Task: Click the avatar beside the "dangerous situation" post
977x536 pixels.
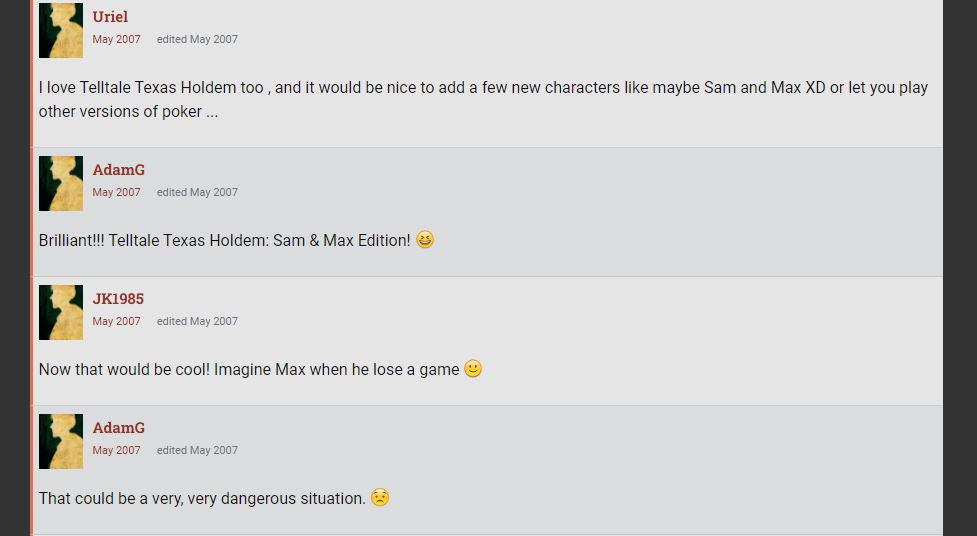Action: coord(61,441)
